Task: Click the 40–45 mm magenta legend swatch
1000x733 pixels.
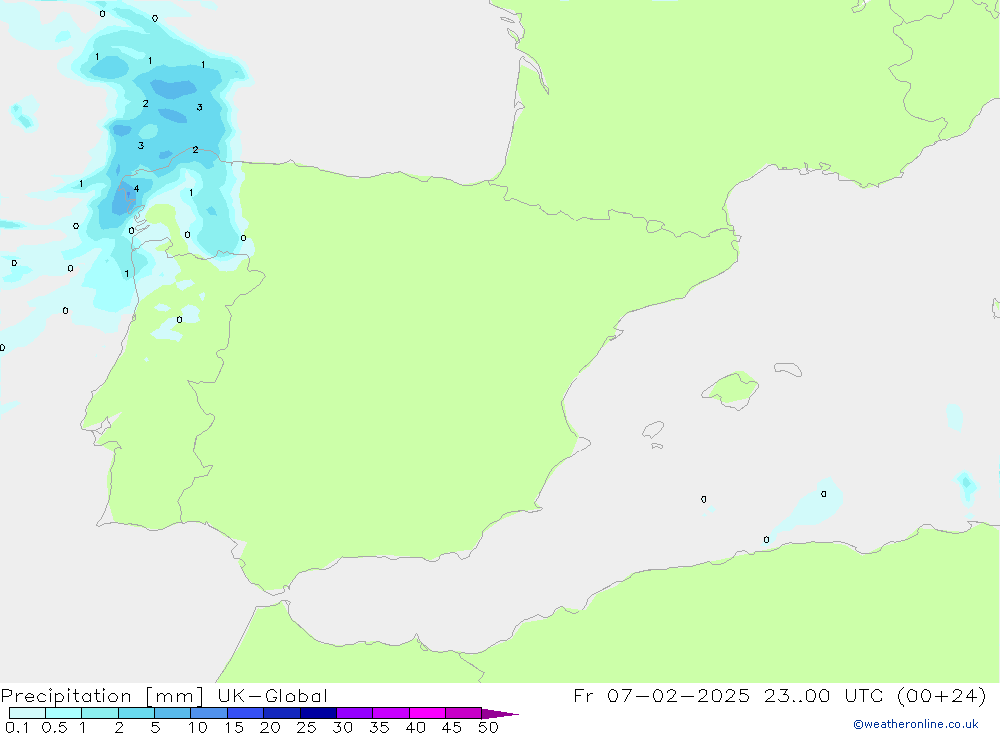Action: pos(427,713)
